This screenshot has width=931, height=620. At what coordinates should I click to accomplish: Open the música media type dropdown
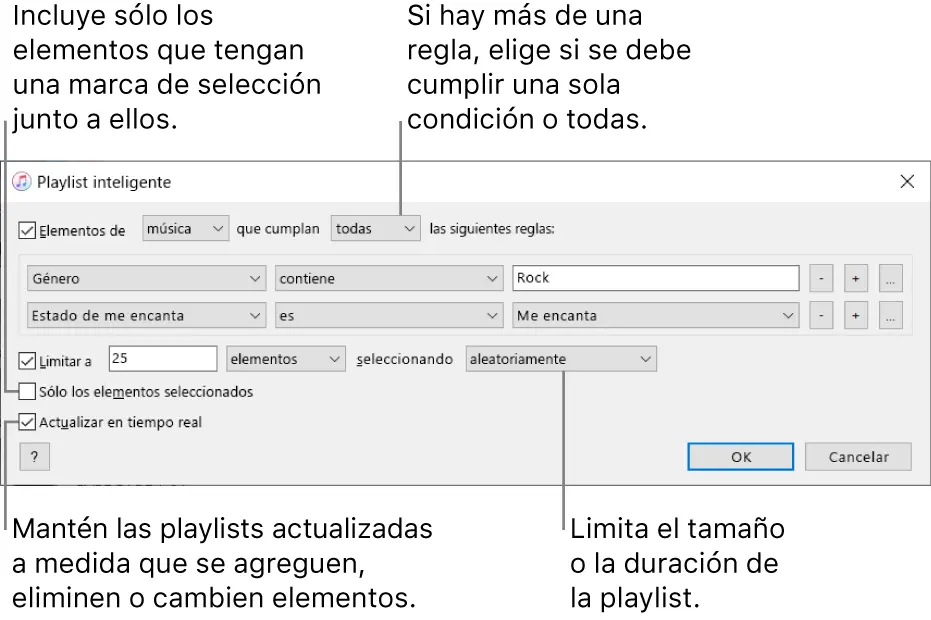(185, 229)
